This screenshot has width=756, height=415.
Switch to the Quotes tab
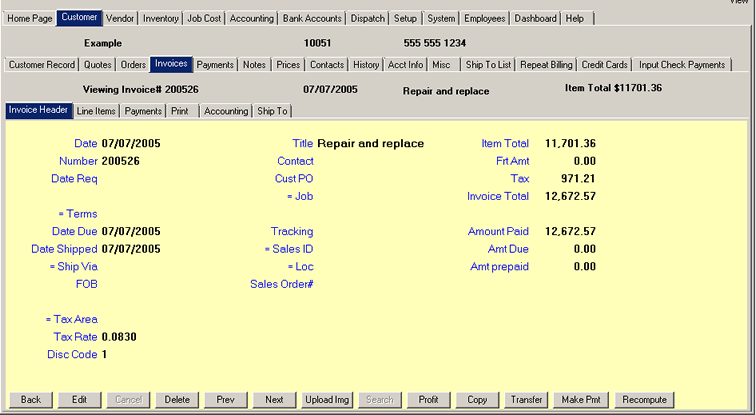point(98,65)
